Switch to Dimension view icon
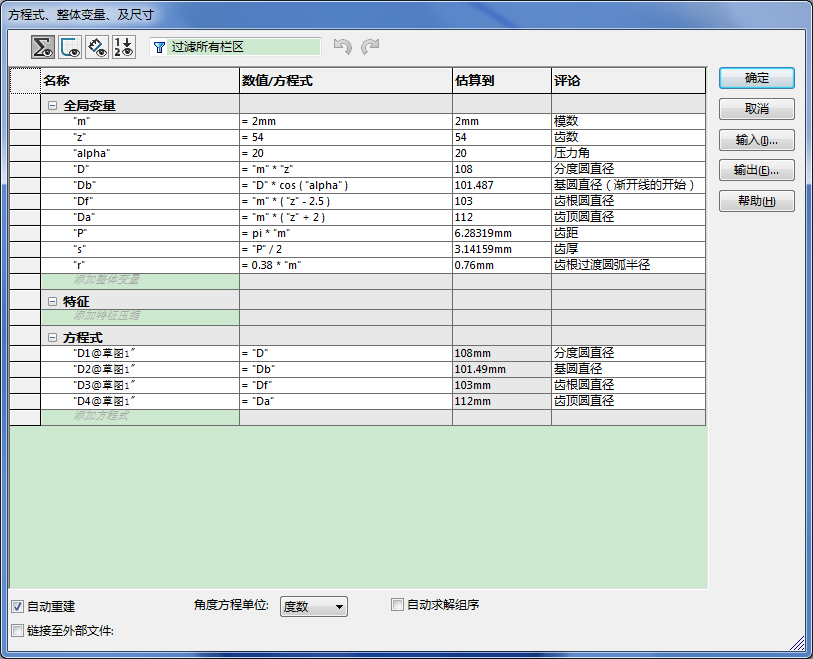The height and width of the screenshot is (659, 813). coord(97,46)
